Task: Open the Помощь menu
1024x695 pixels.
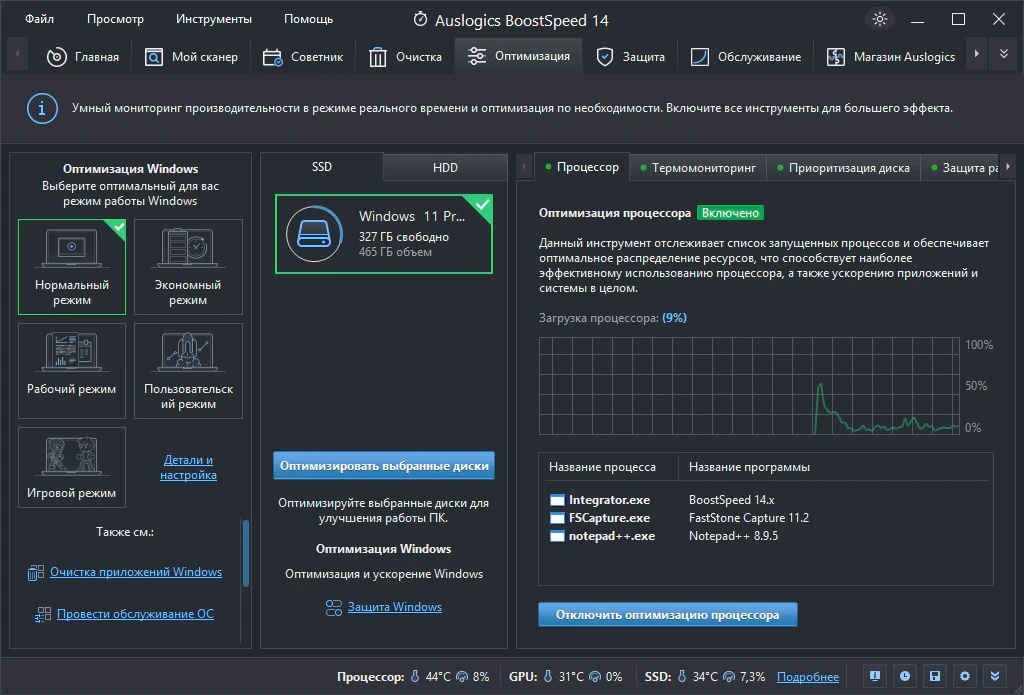Action: [x=308, y=19]
